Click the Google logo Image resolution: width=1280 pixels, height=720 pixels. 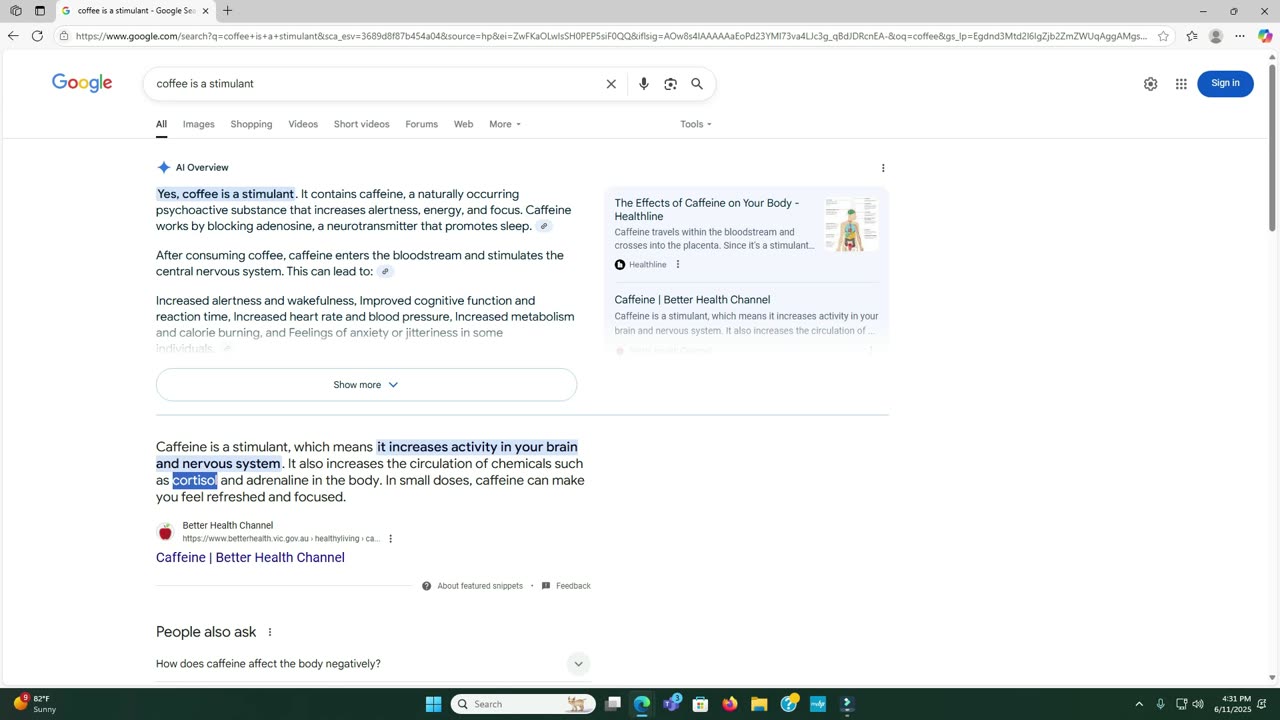[82, 83]
